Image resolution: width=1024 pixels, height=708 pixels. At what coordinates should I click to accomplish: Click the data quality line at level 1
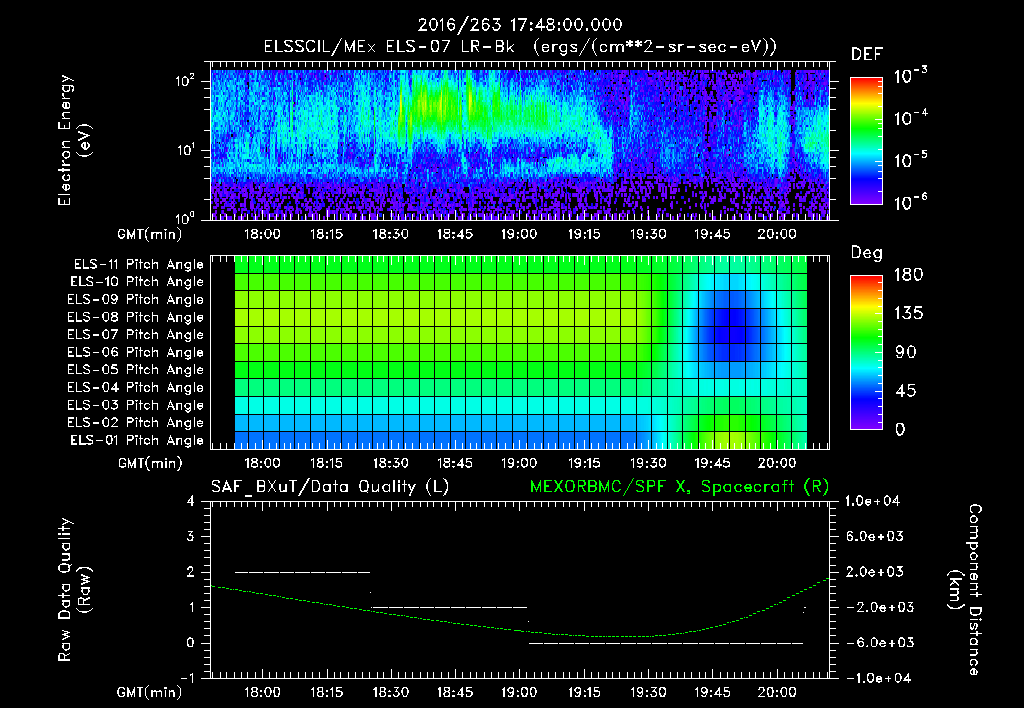point(449,607)
